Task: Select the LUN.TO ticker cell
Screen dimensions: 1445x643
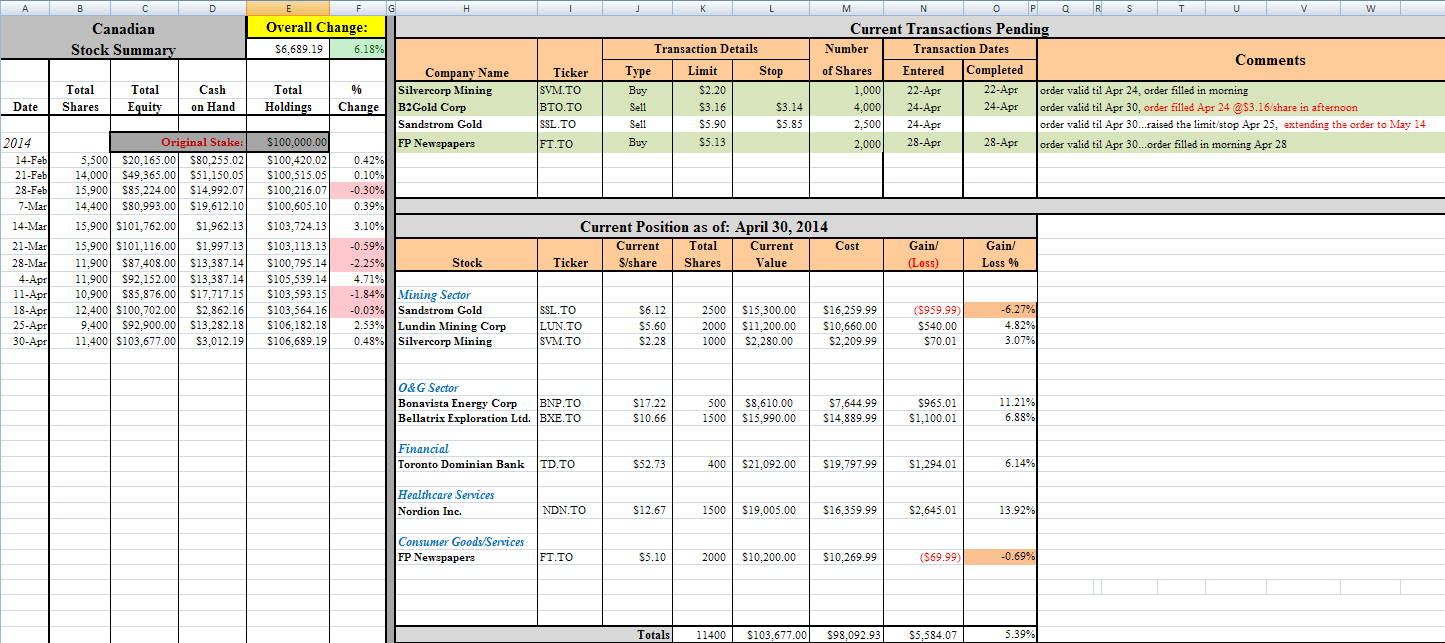Action: [x=570, y=326]
